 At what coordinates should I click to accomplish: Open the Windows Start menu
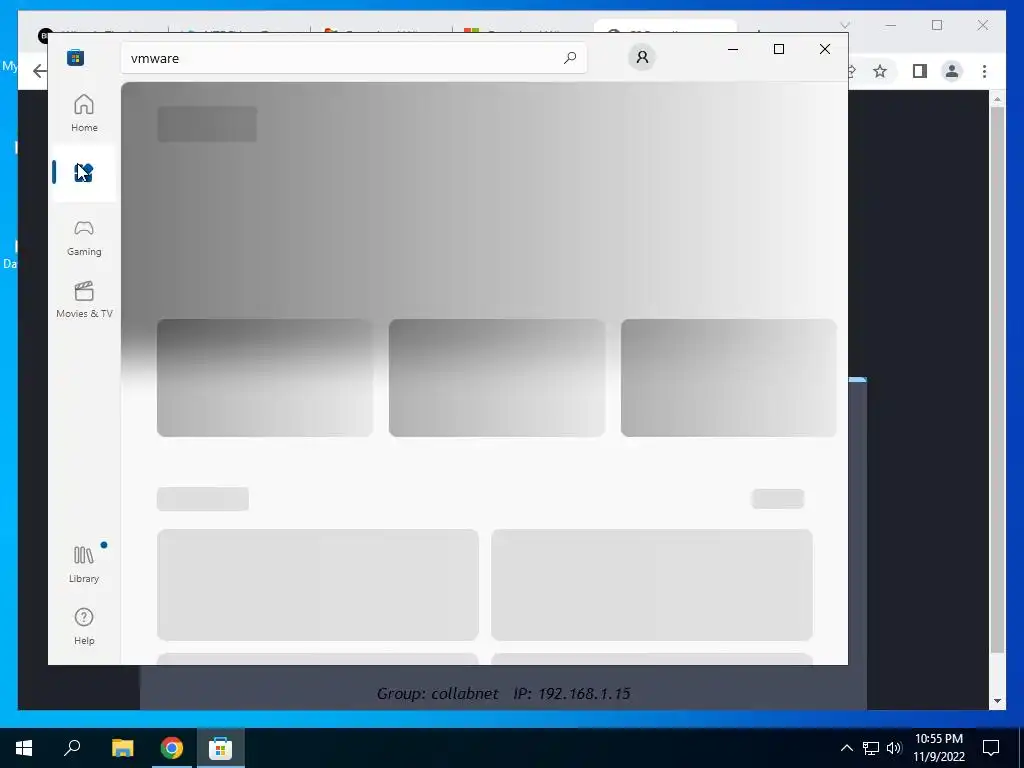click(x=24, y=748)
